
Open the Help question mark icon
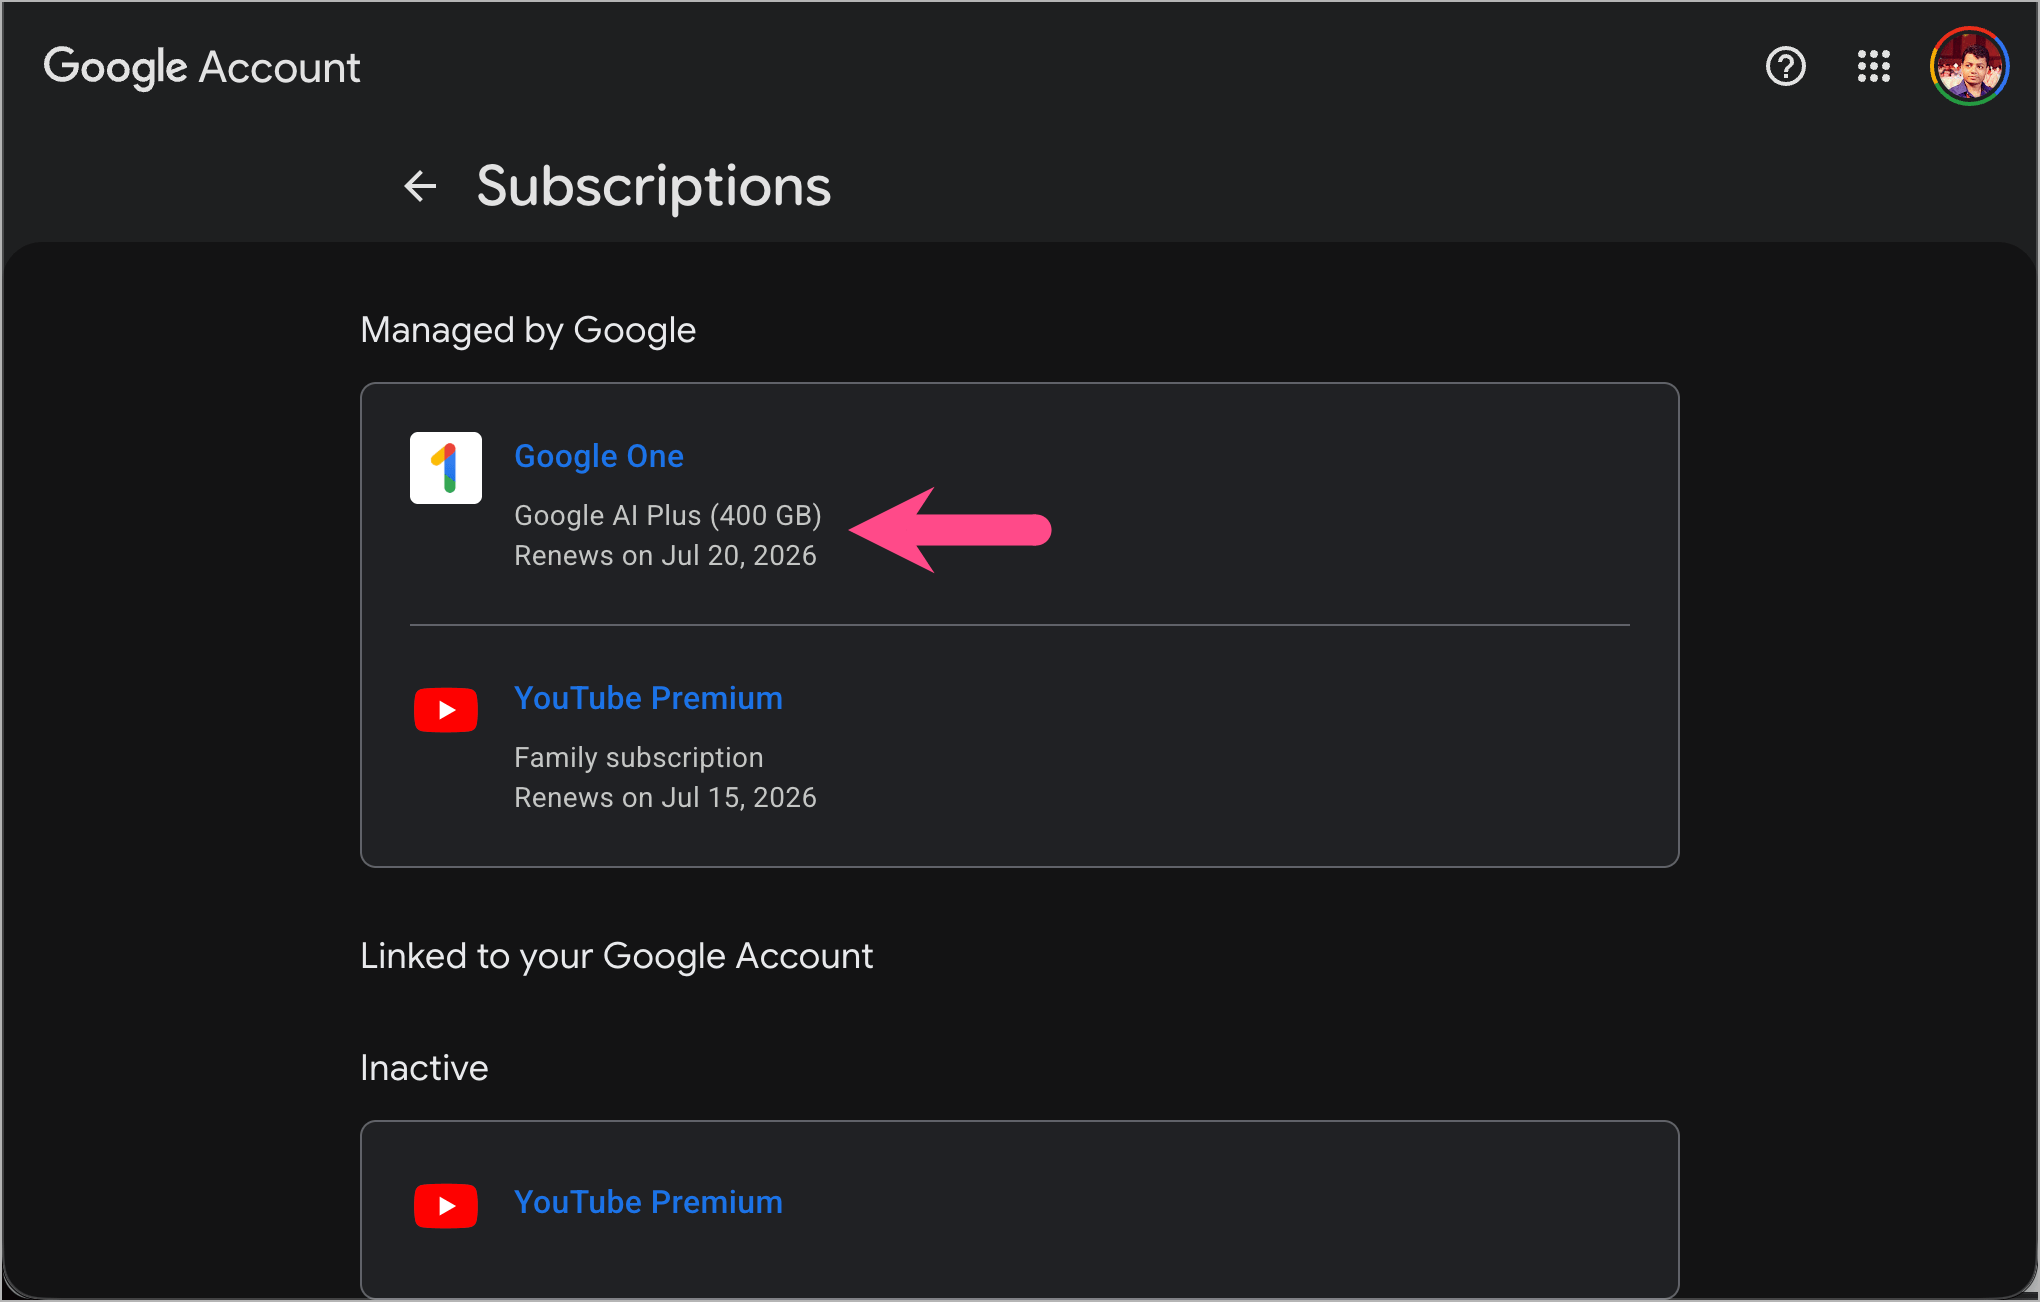[1785, 67]
